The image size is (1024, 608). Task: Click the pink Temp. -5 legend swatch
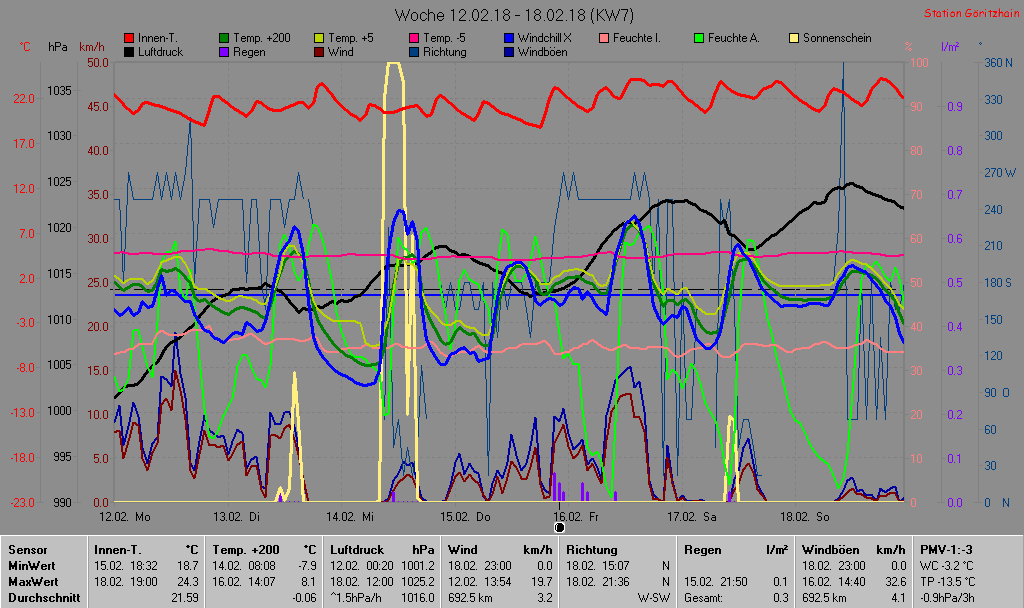pos(414,38)
